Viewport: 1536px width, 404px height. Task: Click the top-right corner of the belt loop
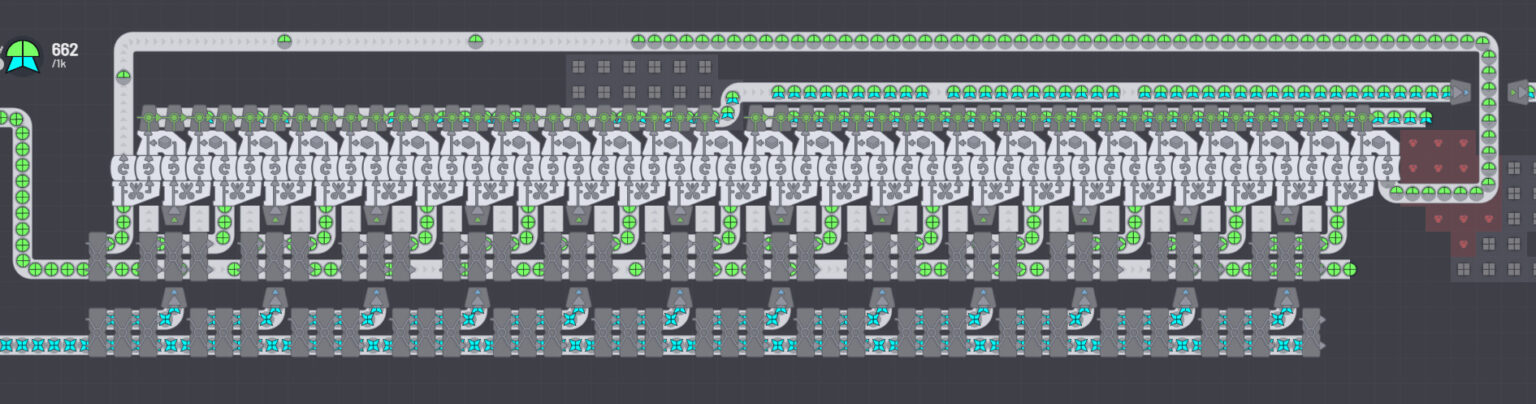[1486, 44]
